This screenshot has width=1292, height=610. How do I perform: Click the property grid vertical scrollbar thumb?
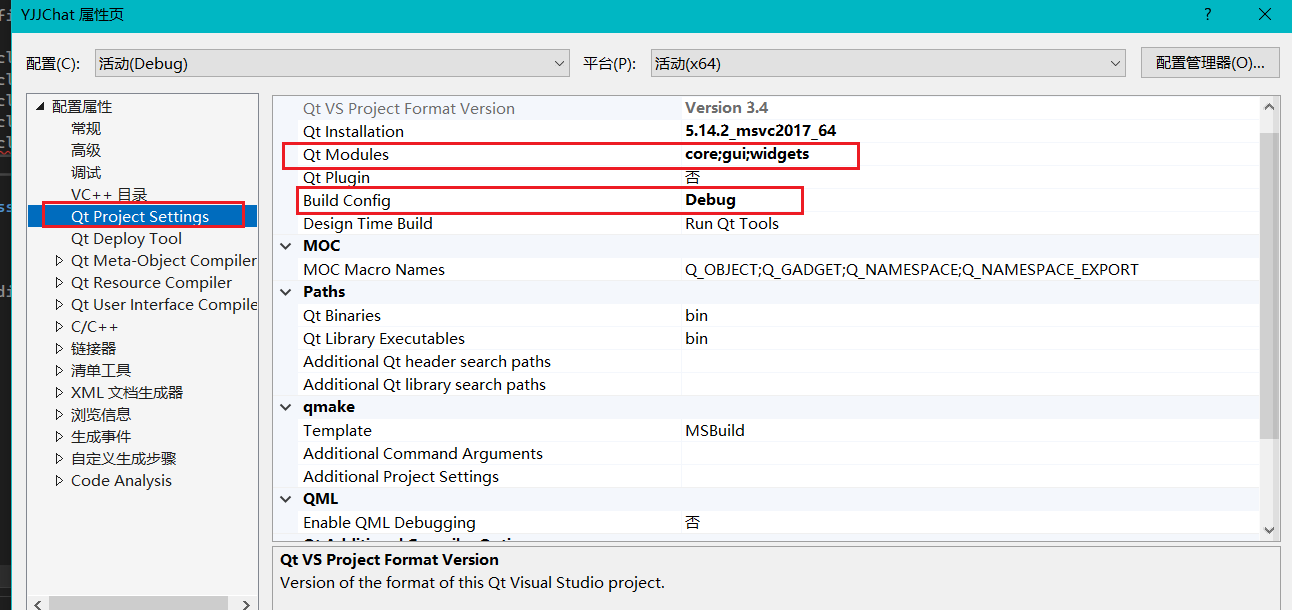(x=1269, y=285)
